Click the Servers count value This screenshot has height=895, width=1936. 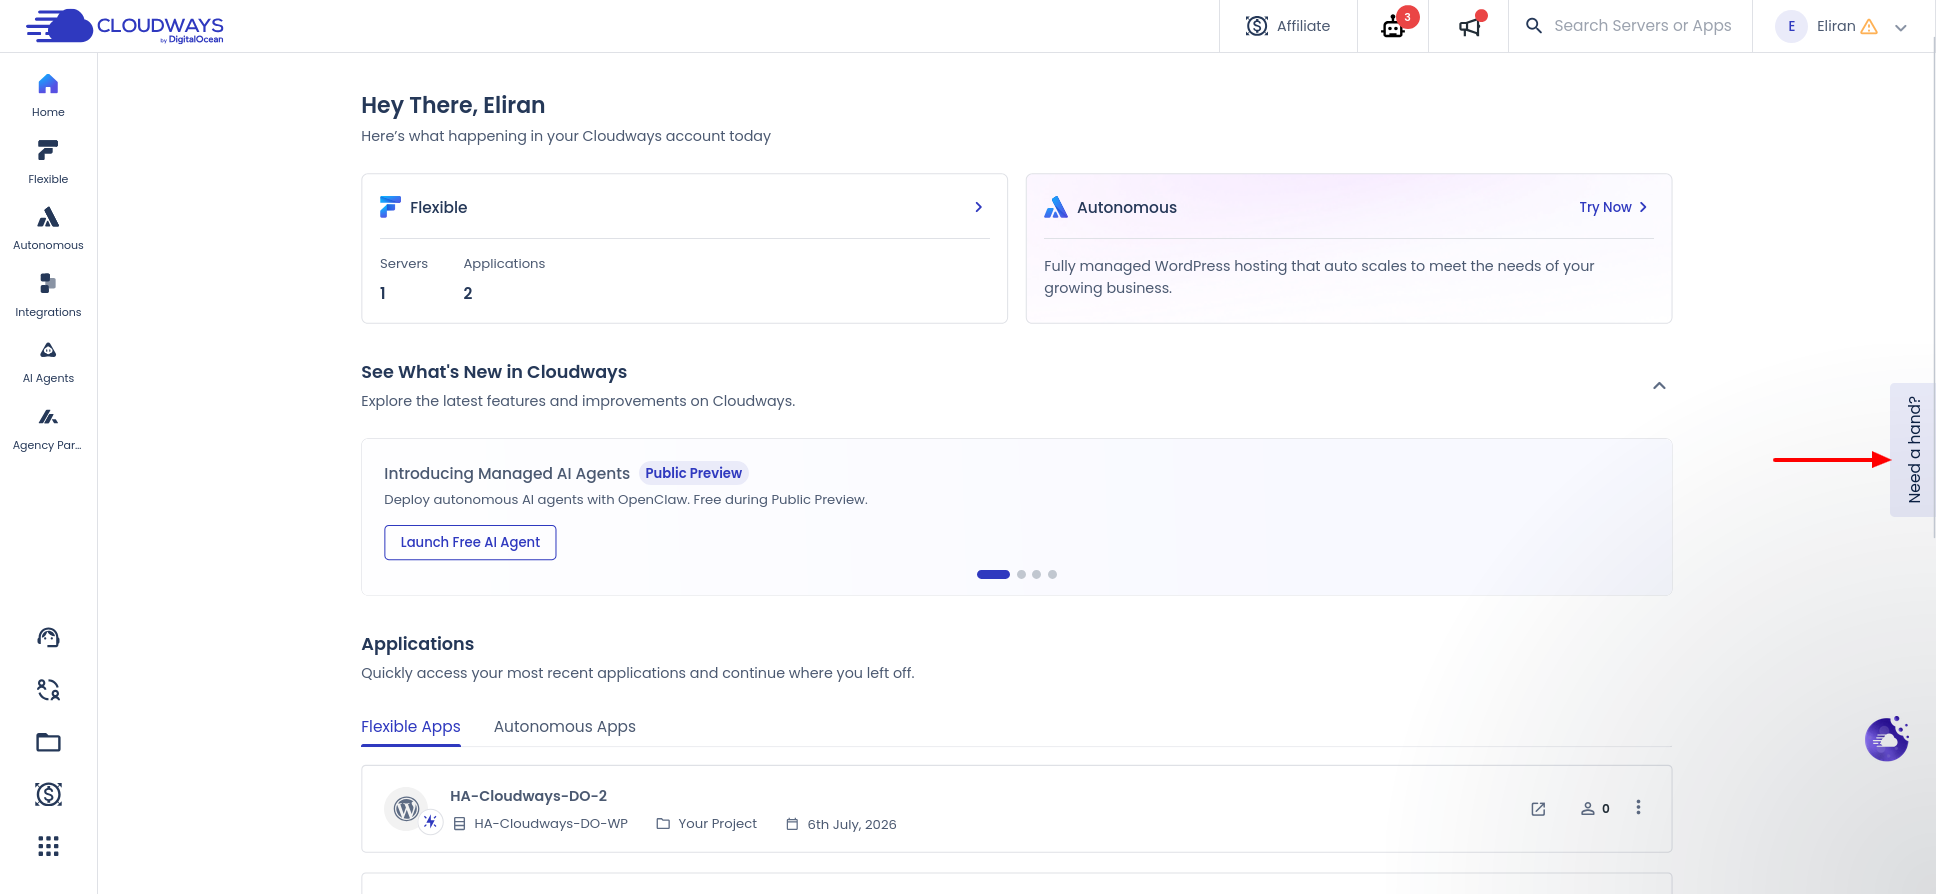pyautogui.click(x=383, y=293)
